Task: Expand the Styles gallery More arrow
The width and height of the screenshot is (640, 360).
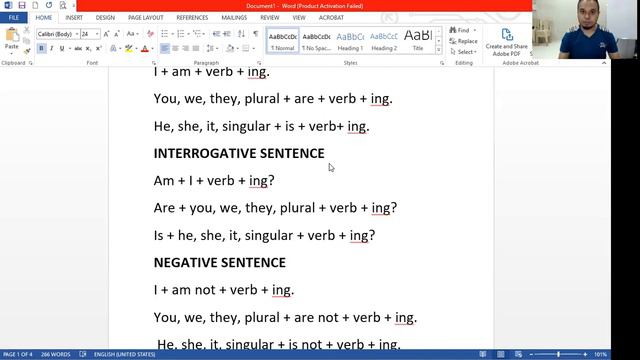Action: 439,51
